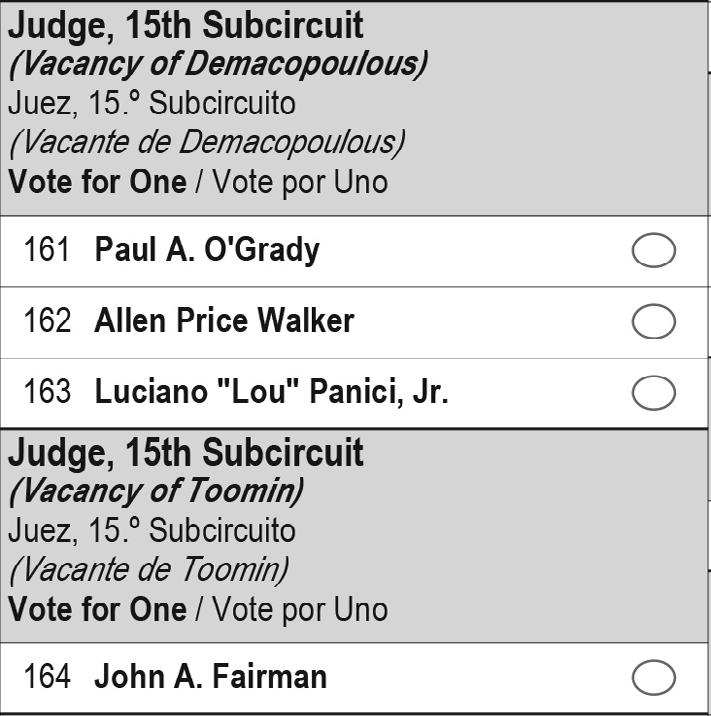Click the "(Vacante de Toomin)" Spanish line
711x716 pixels.
[x=149, y=570]
